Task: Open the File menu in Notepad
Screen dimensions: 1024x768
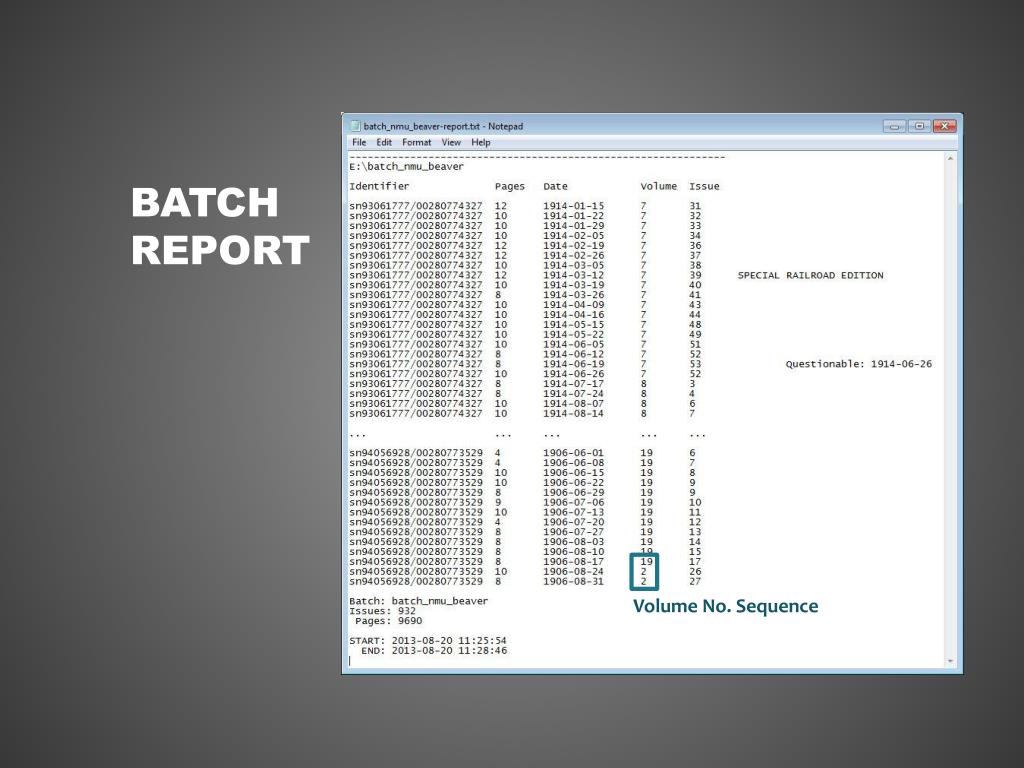Action: click(x=359, y=142)
